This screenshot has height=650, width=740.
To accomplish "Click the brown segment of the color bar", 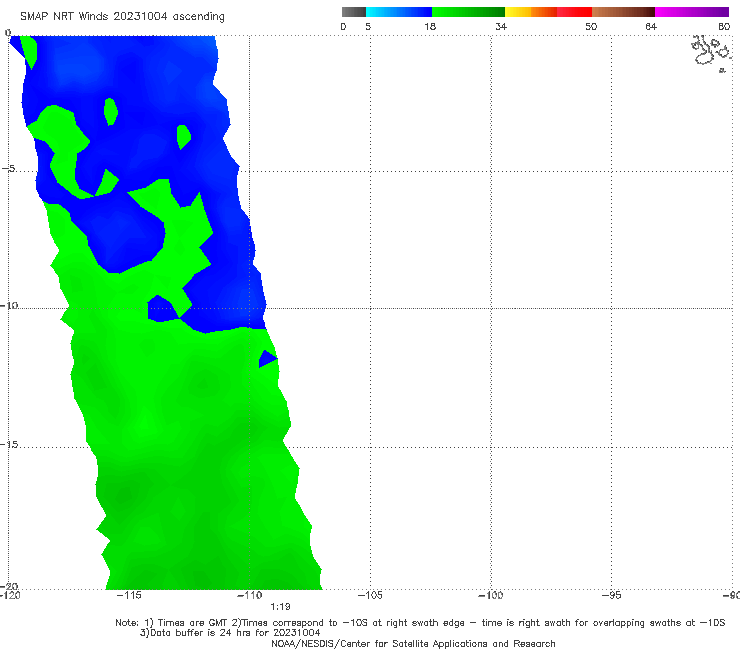I will coord(623,12).
